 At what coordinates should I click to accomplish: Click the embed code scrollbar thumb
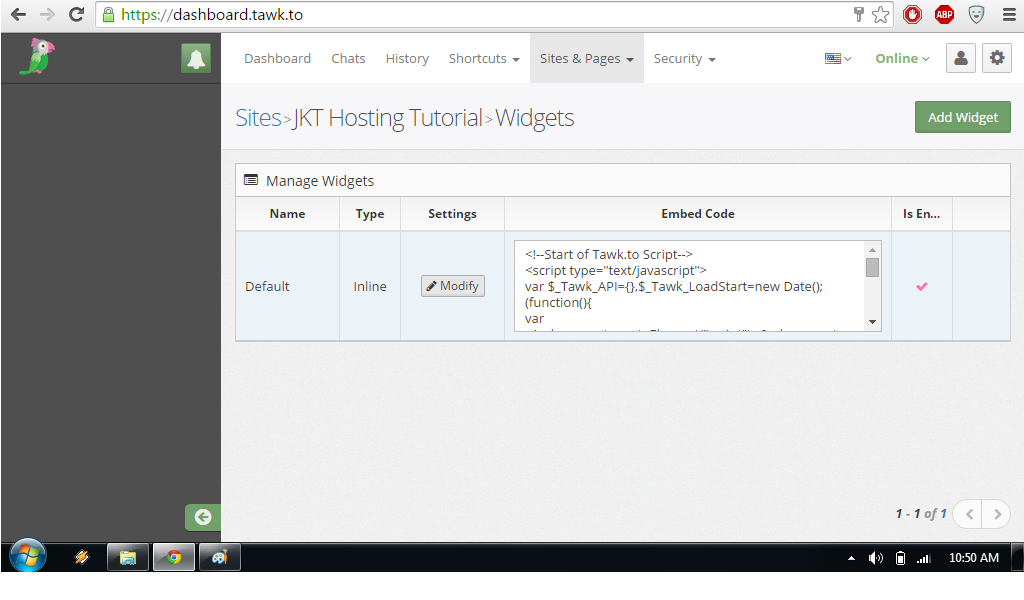coord(872,268)
